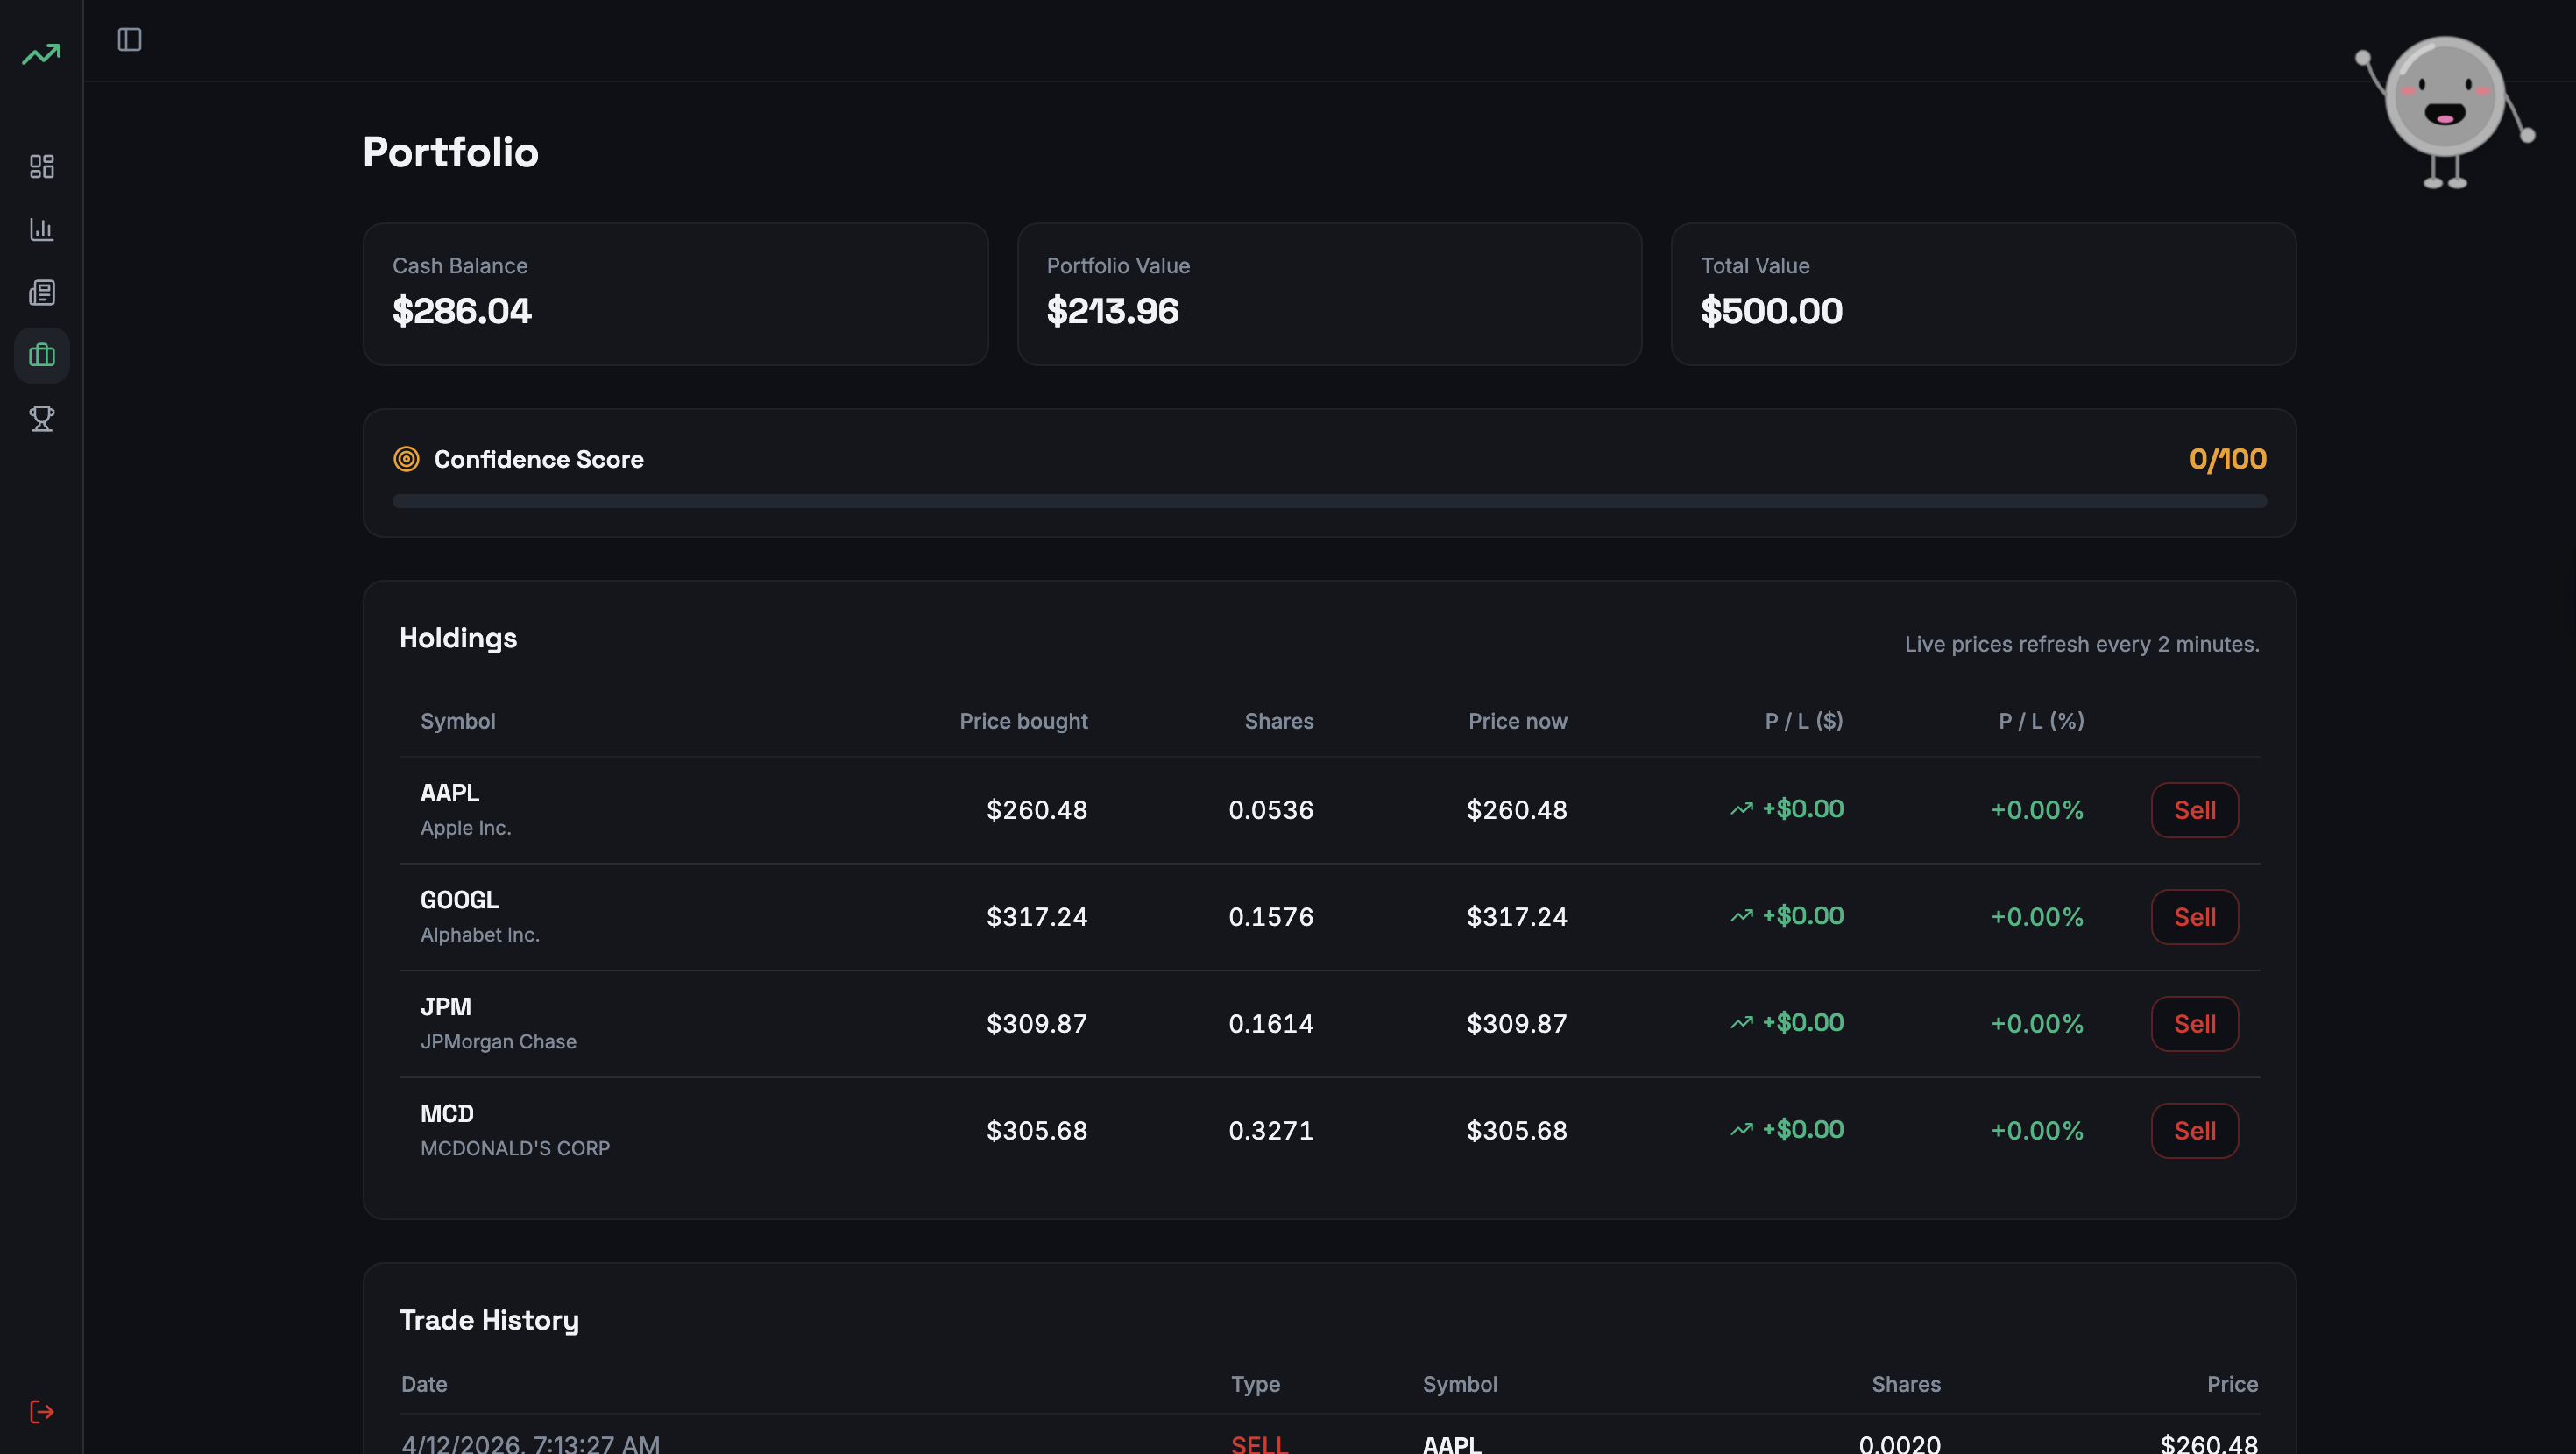Open the bar chart sidebar icon
The height and width of the screenshot is (1454, 2576).
pyautogui.click(x=41, y=229)
